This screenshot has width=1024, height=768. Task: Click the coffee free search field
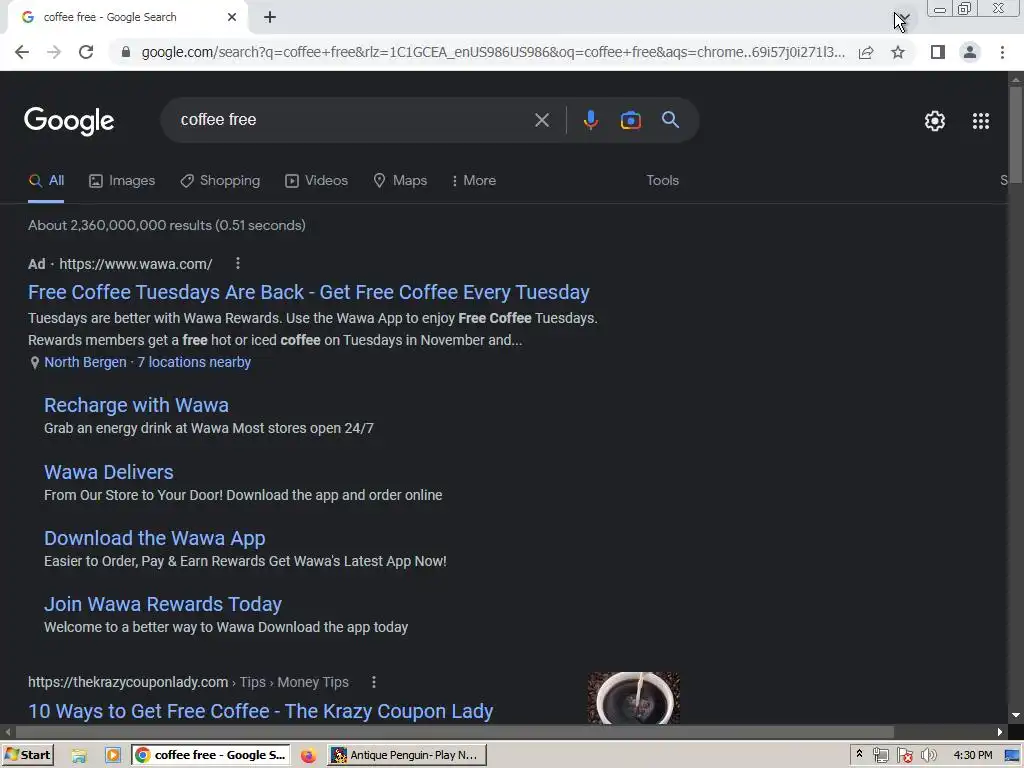pos(353,120)
